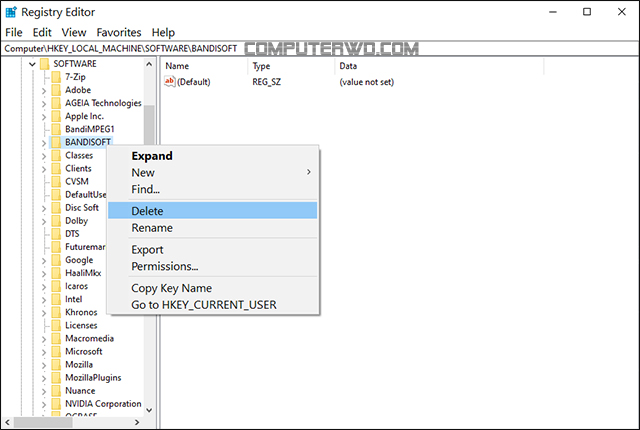Select Rename in the context menu
The height and width of the screenshot is (430, 640).
(x=213, y=228)
